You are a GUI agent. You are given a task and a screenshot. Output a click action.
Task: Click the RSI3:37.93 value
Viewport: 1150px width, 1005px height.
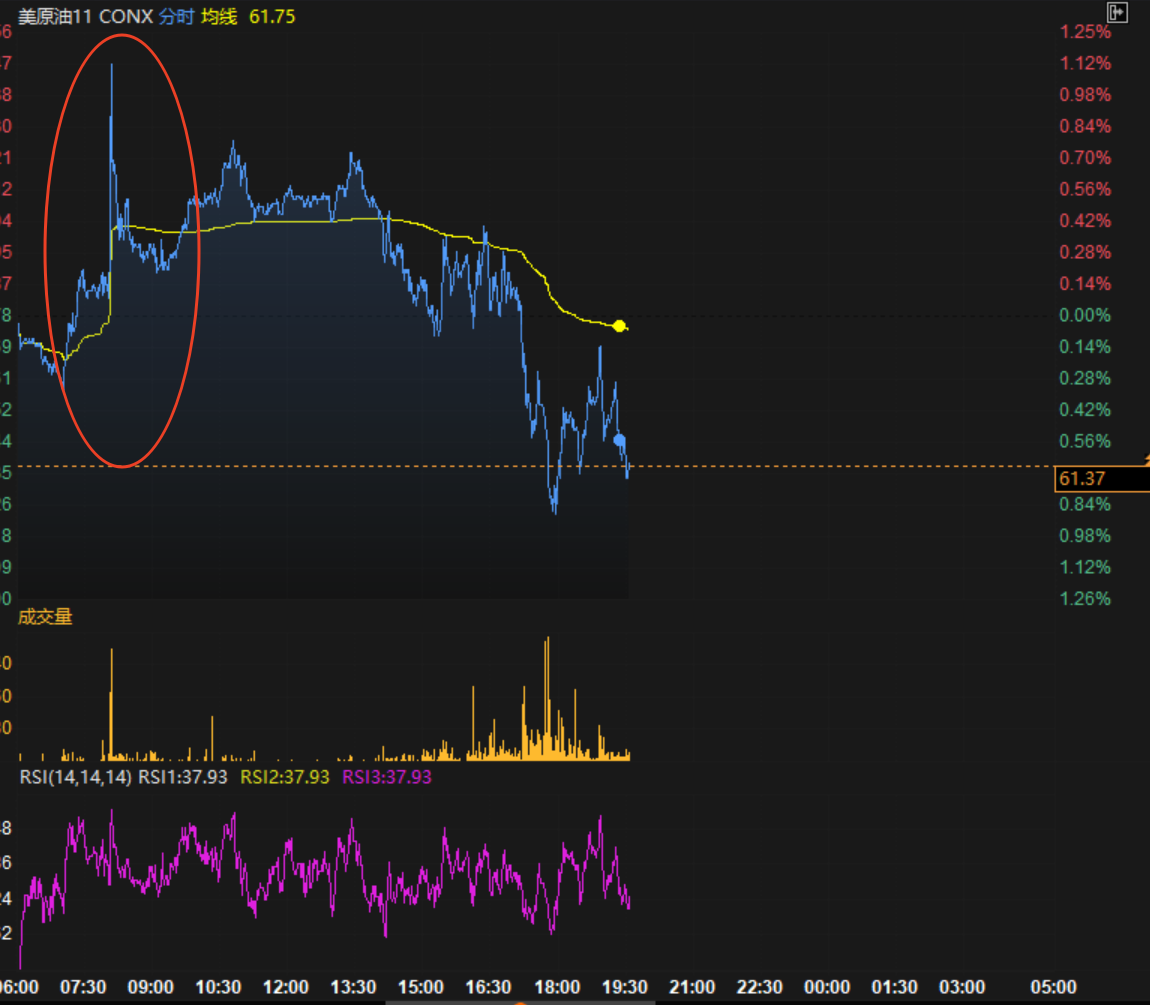point(387,777)
